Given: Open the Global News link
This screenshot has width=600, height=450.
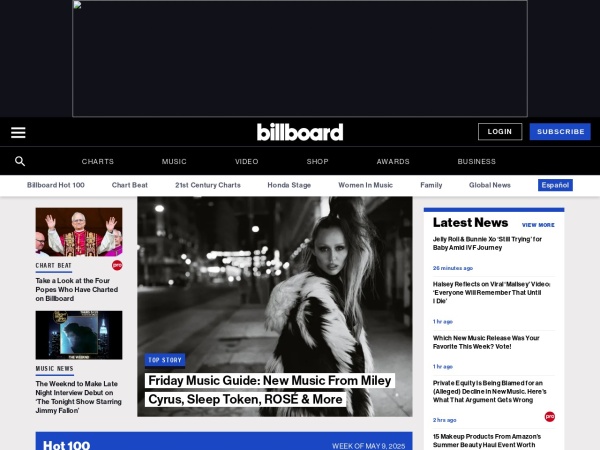Looking at the screenshot, I should tap(490, 185).
